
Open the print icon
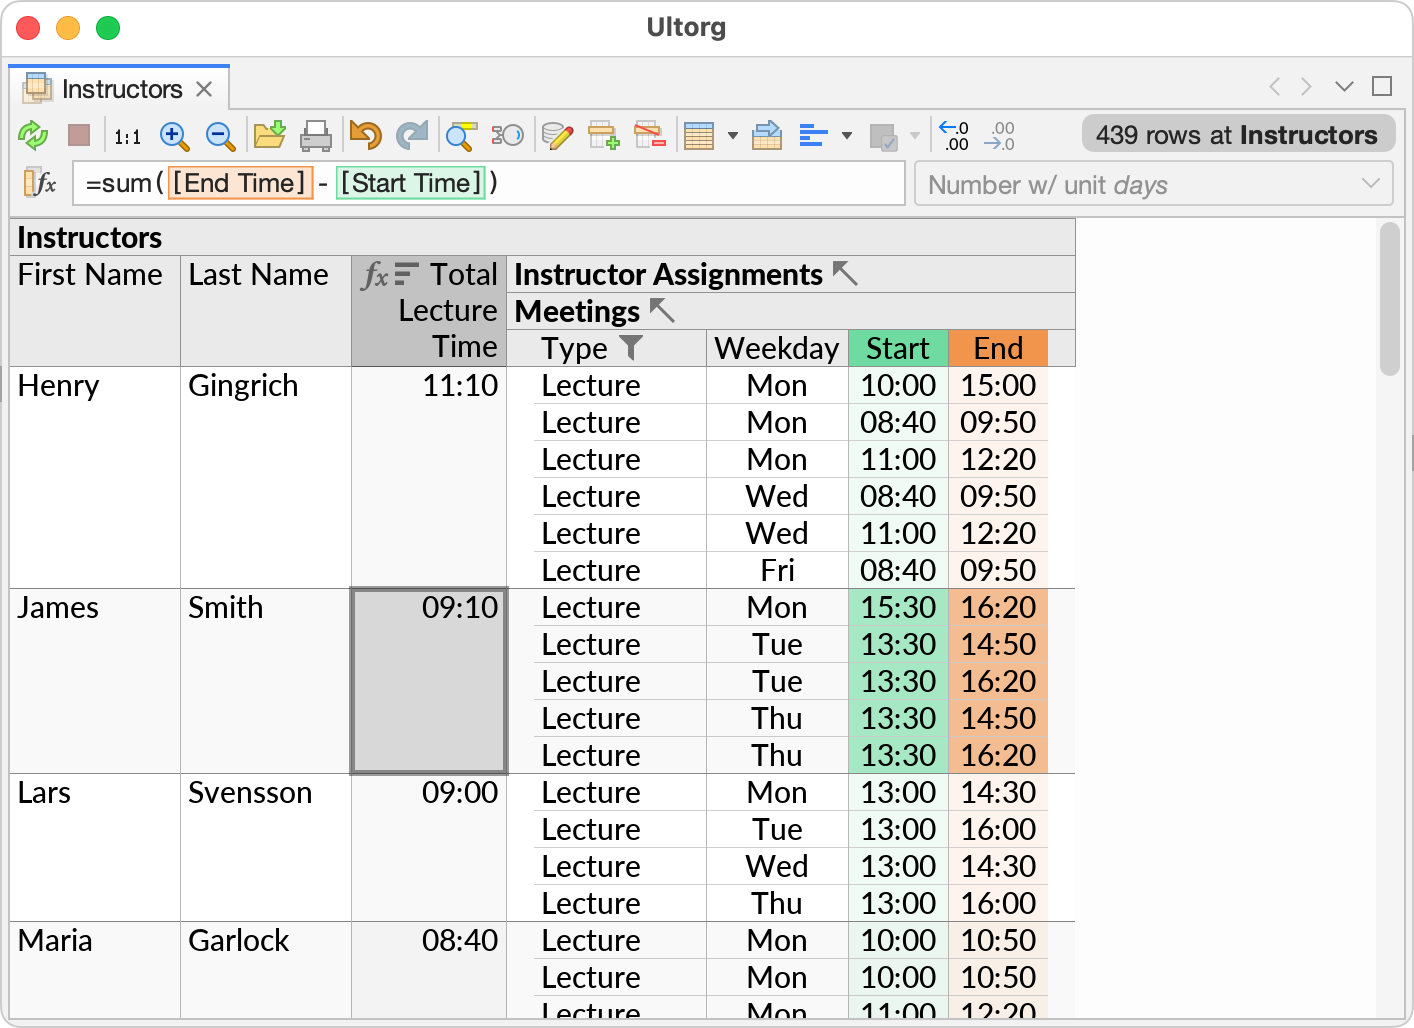[316, 135]
